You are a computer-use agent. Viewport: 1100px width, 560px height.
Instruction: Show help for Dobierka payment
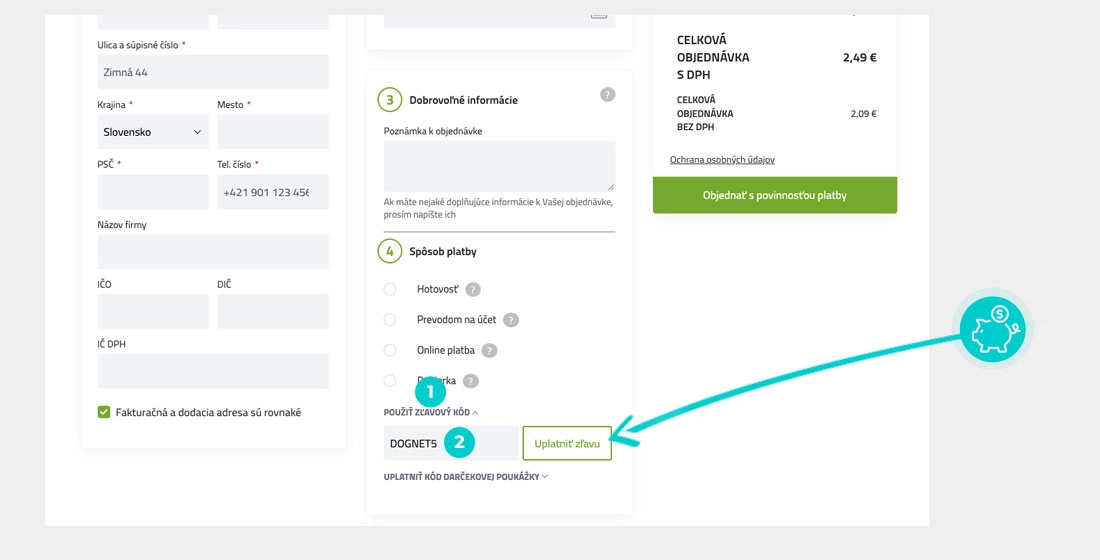point(471,381)
